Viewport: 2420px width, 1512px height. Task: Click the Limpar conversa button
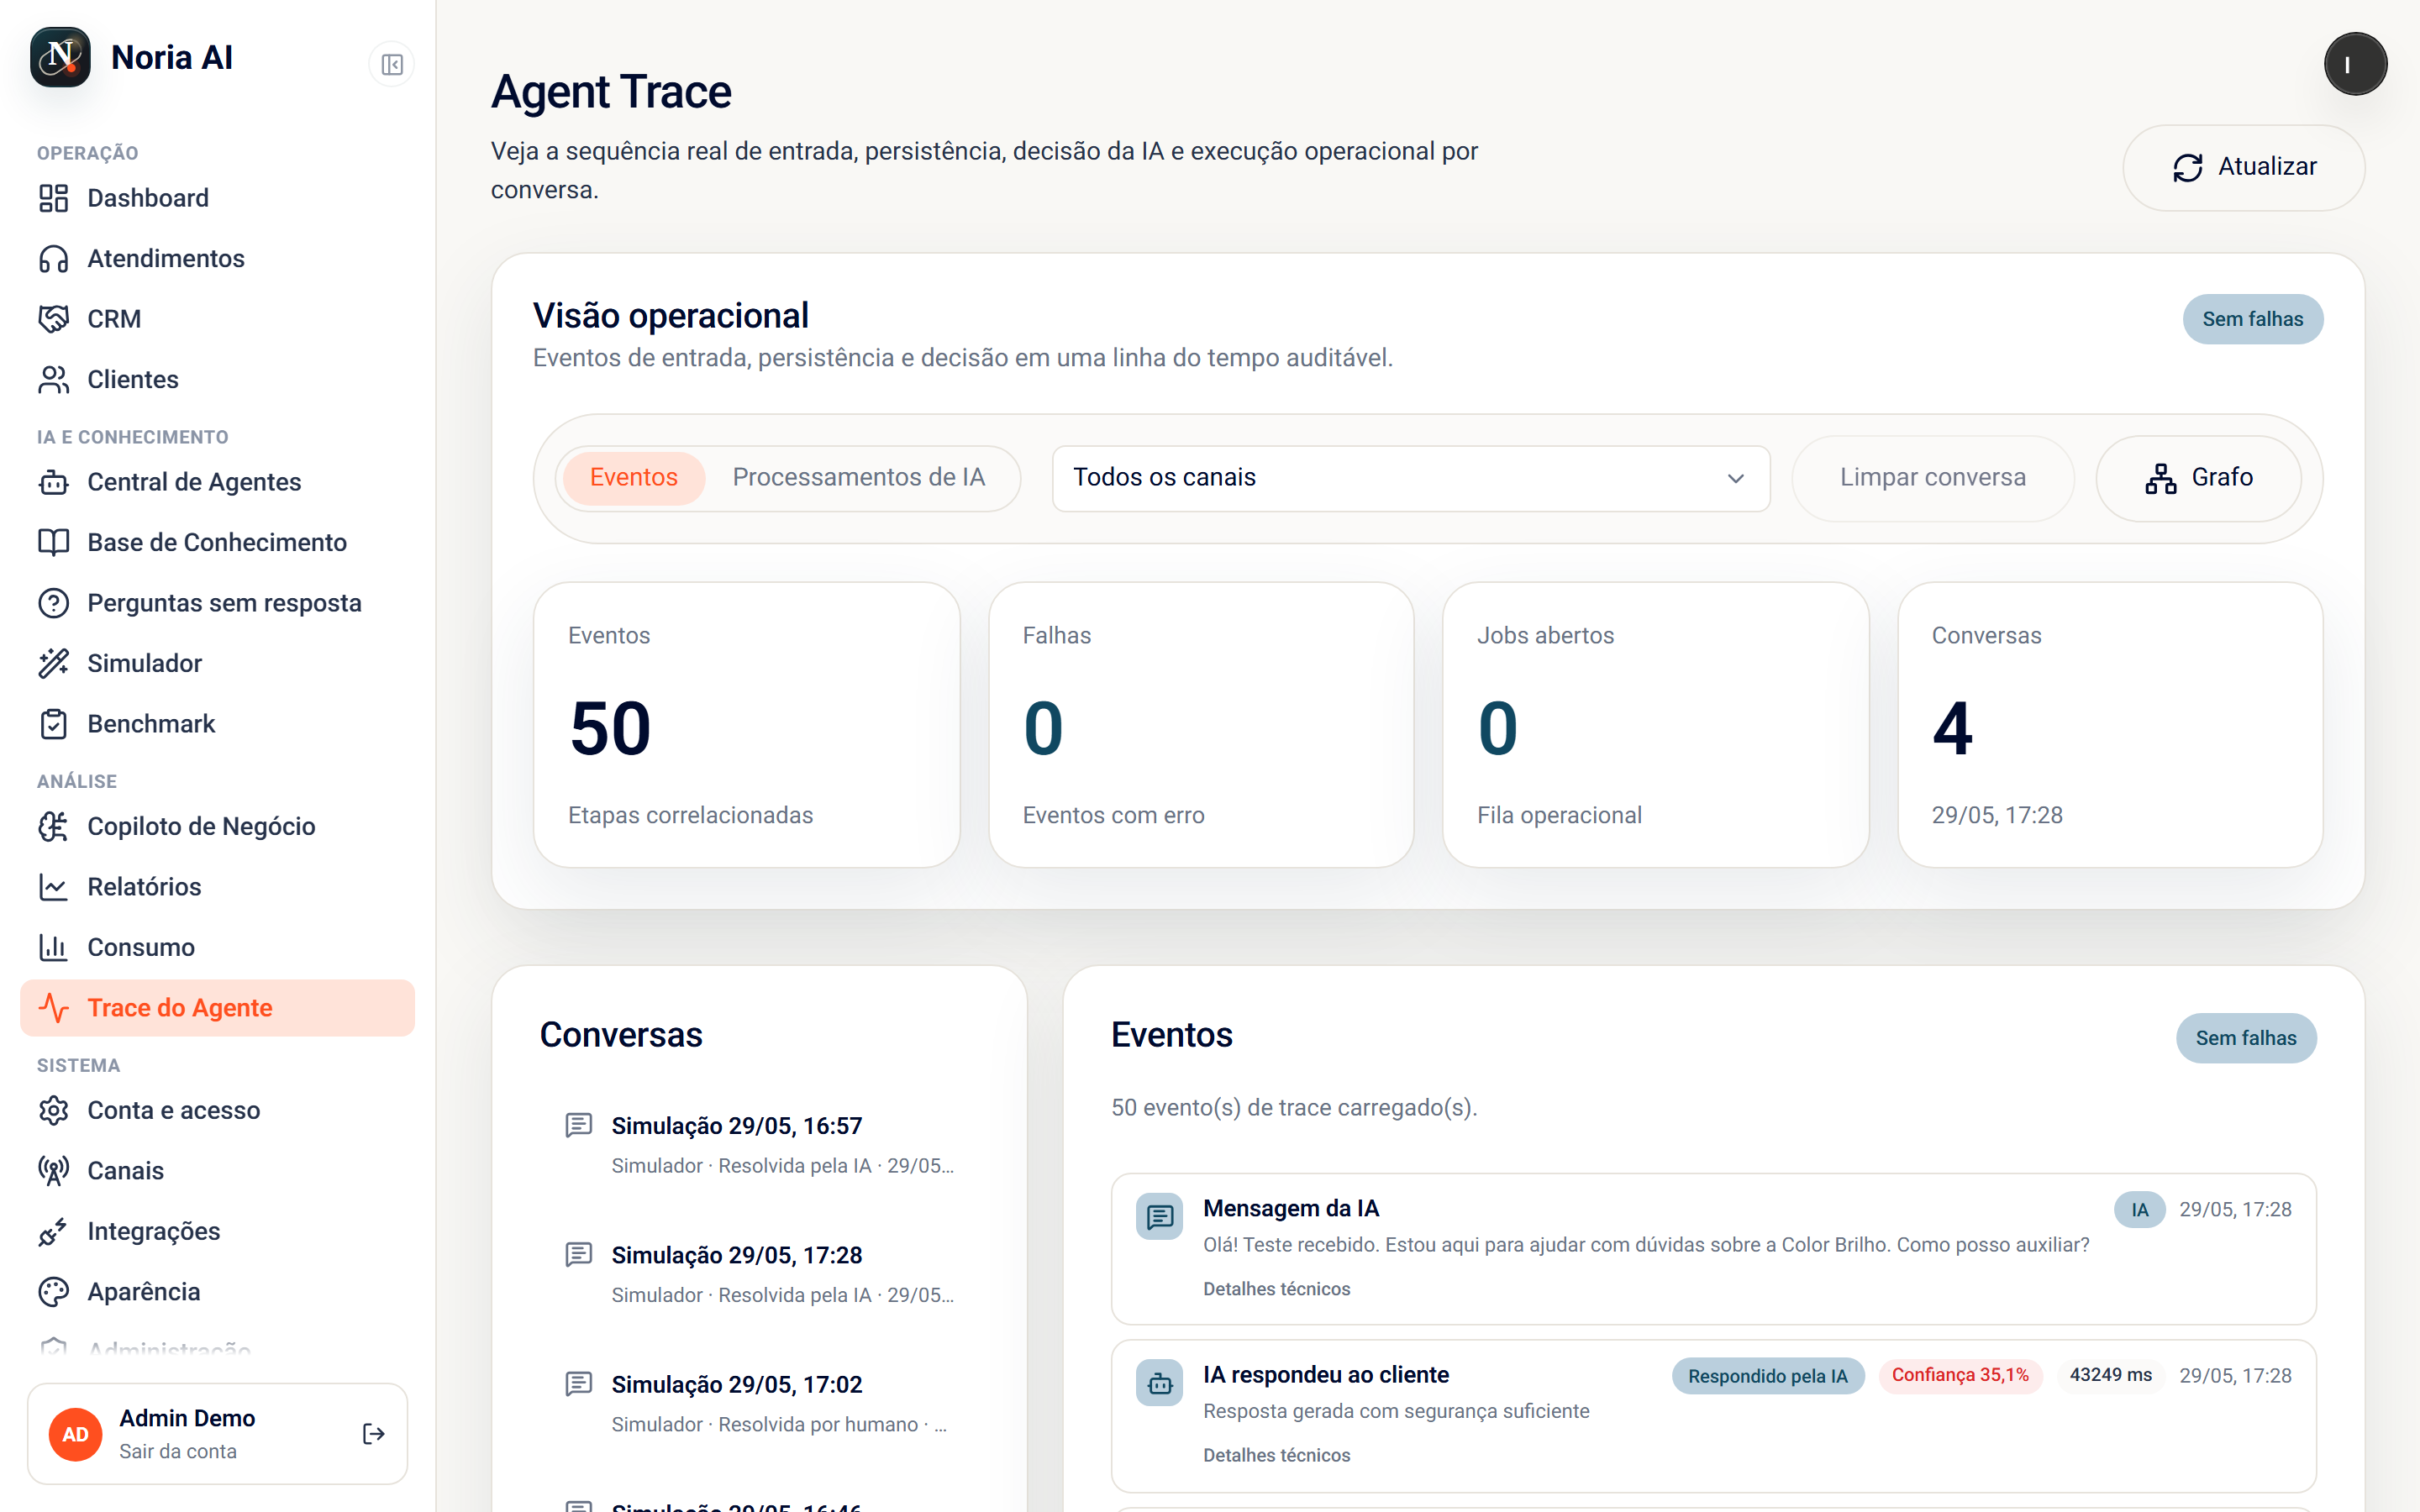pos(1932,478)
